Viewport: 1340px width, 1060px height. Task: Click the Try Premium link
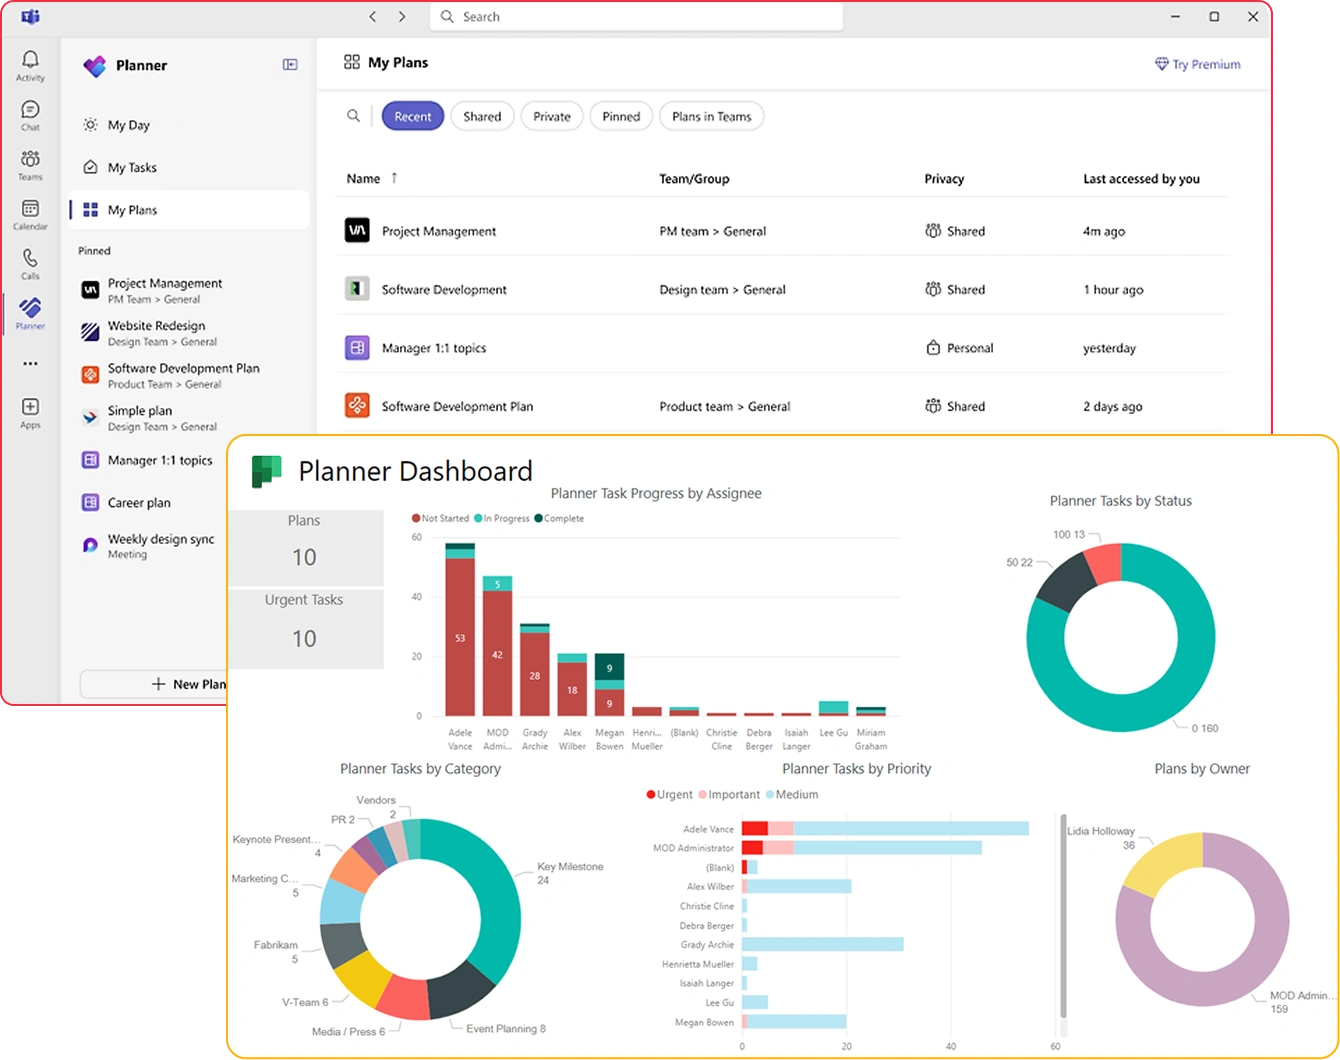pyautogui.click(x=1197, y=64)
